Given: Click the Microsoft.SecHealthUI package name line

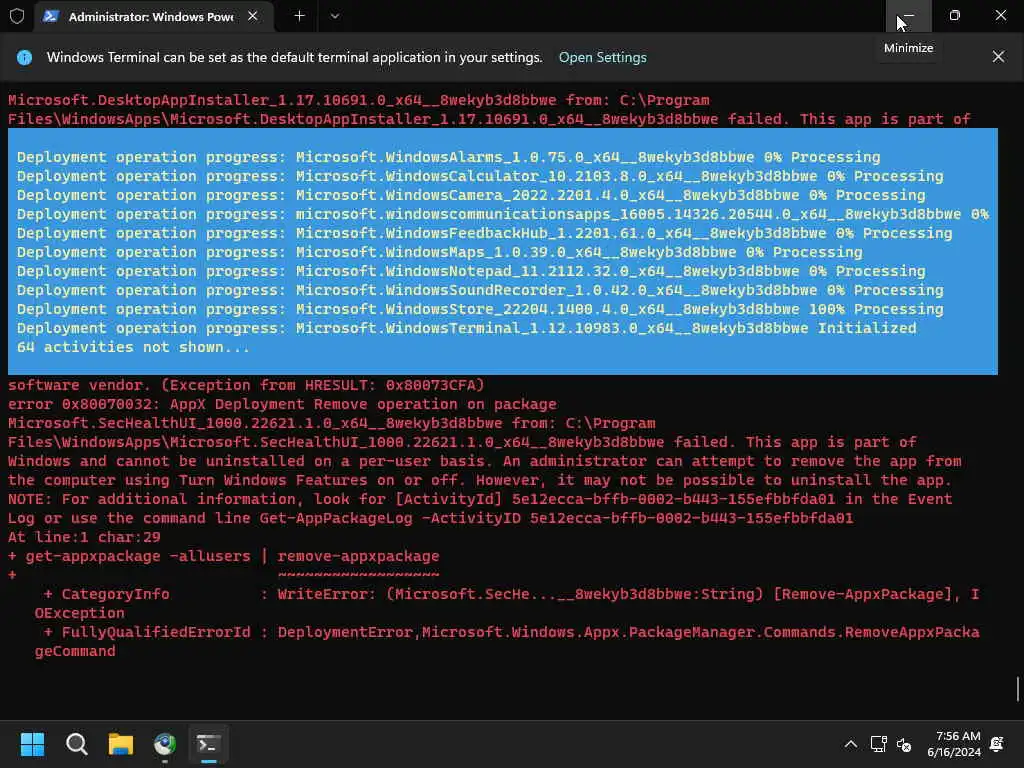Looking at the screenshot, I should [x=331, y=423].
